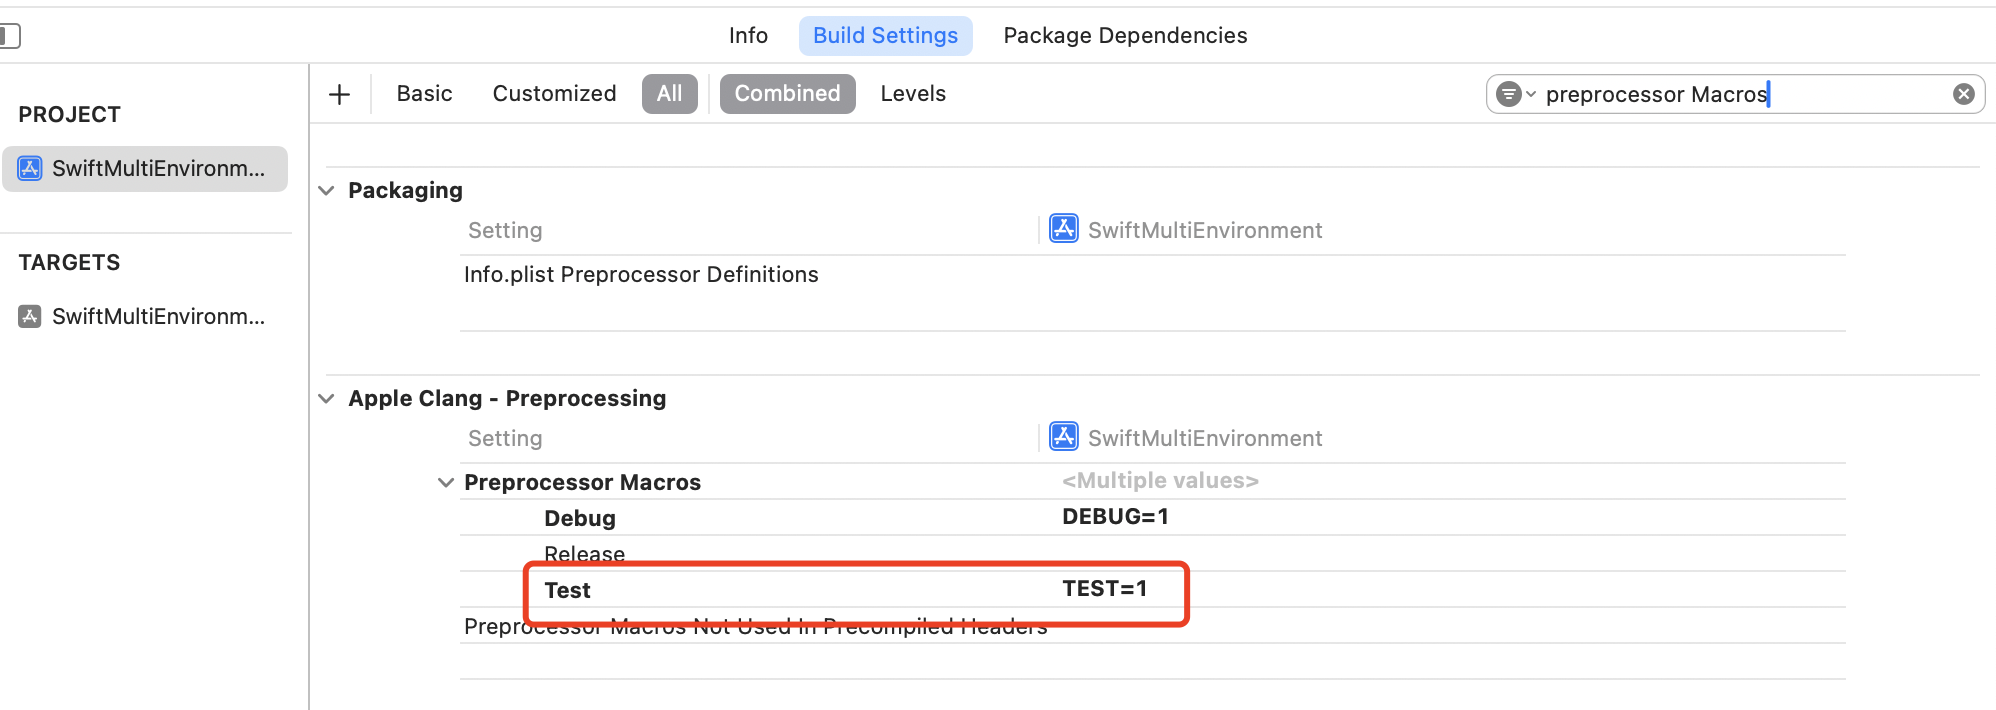Clear the search field text
Image resolution: width=1996 pixels, height=710 pixels.
(x=1963, y=94)
